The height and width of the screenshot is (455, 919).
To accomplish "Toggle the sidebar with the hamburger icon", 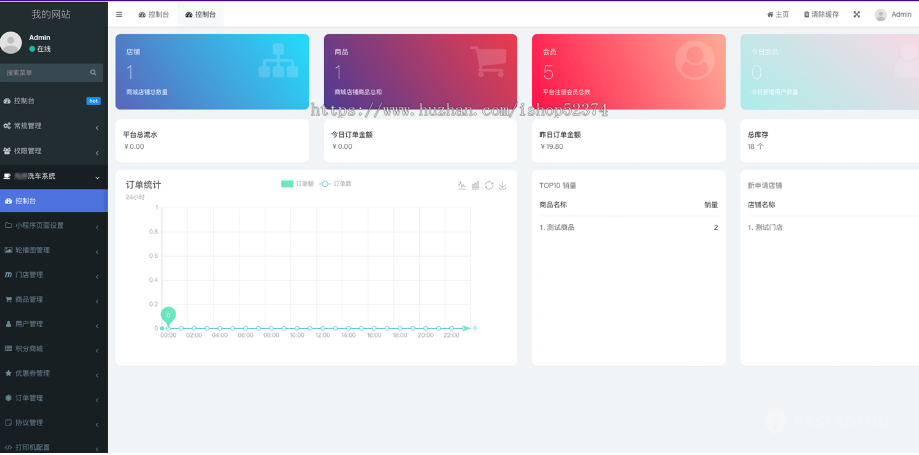I will tap(119, 15).
